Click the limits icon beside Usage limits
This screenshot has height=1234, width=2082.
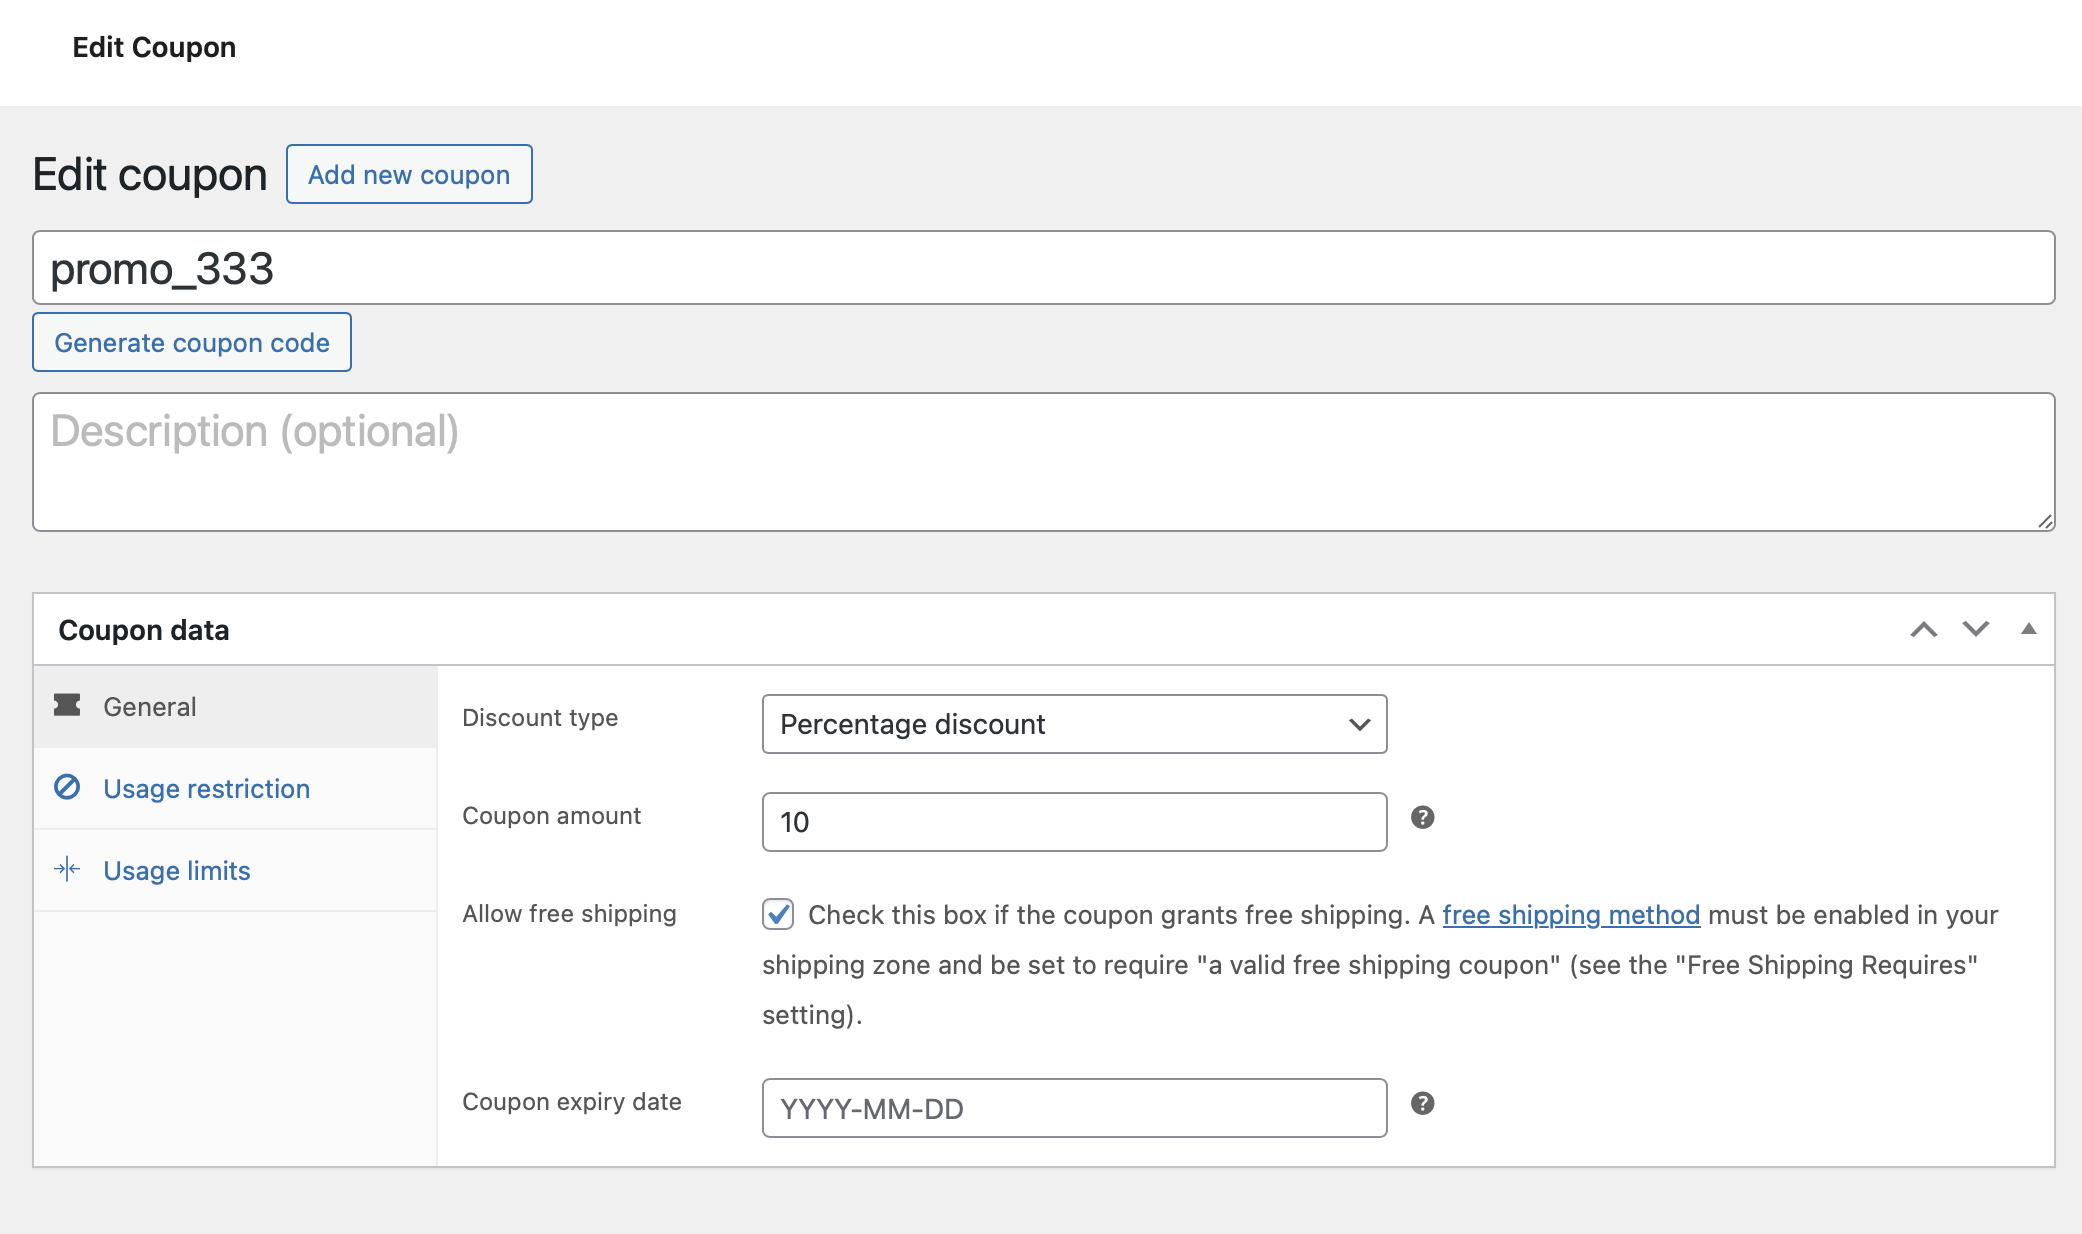click(66, 870)
